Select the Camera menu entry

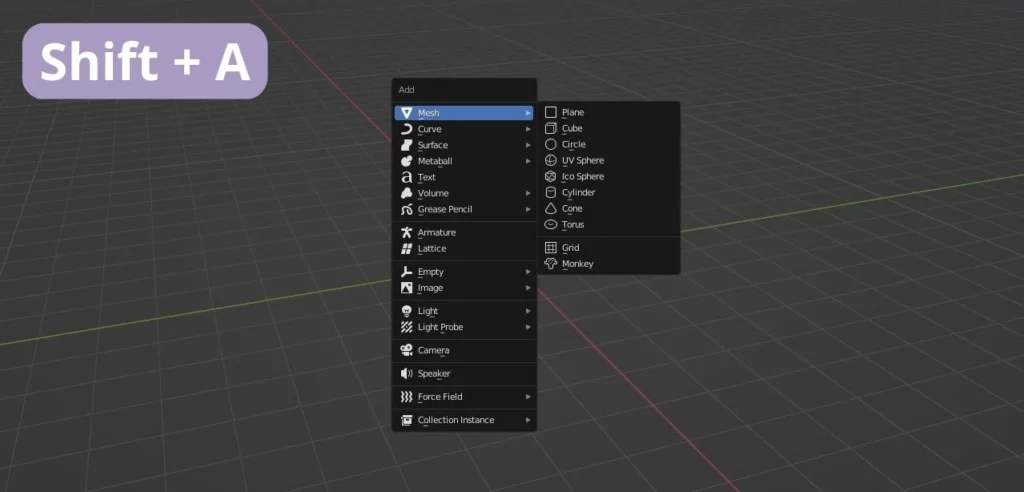[x=464, y=350]
